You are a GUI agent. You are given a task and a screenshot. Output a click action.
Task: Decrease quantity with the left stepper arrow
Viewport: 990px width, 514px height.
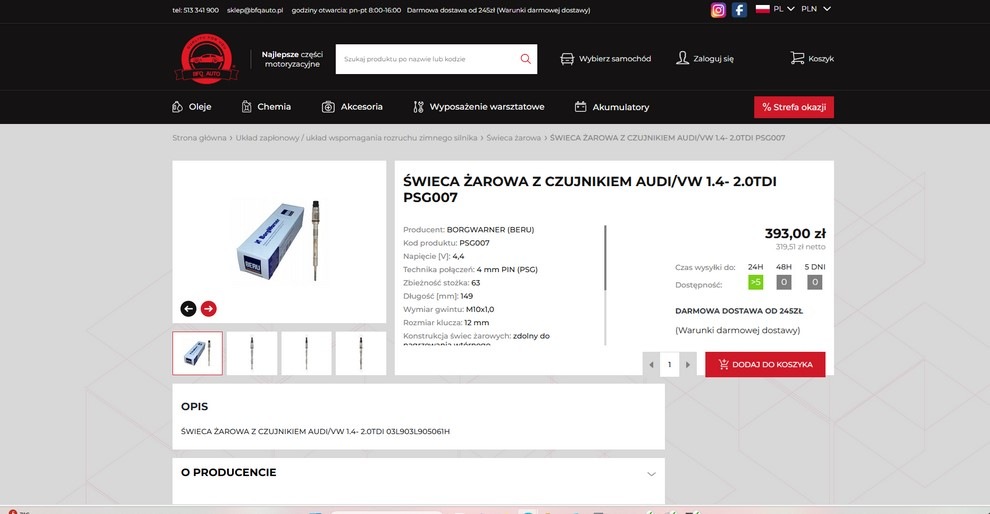click(x=651, y=364)
